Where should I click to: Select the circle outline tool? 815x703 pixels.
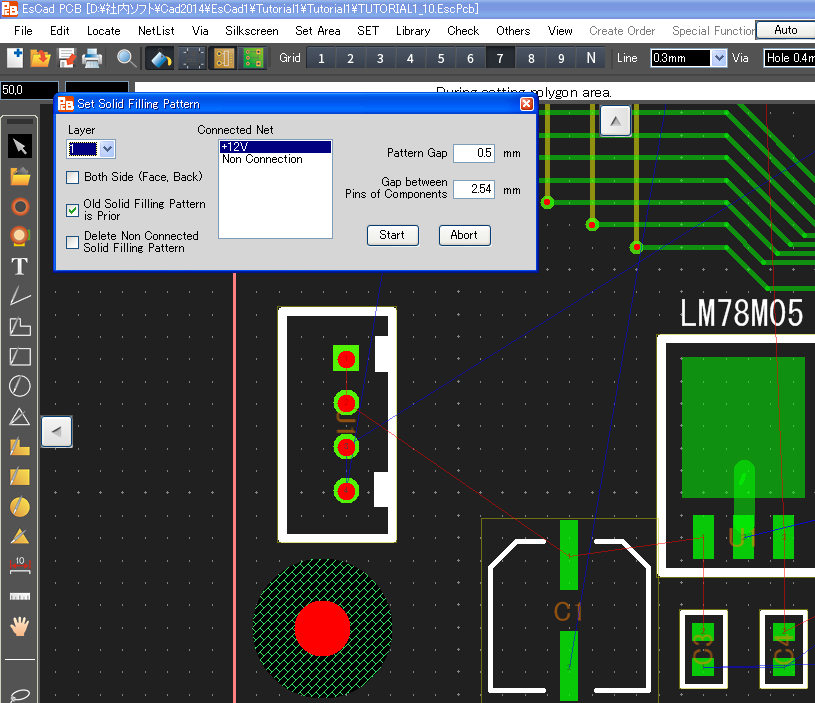point(20,386)
